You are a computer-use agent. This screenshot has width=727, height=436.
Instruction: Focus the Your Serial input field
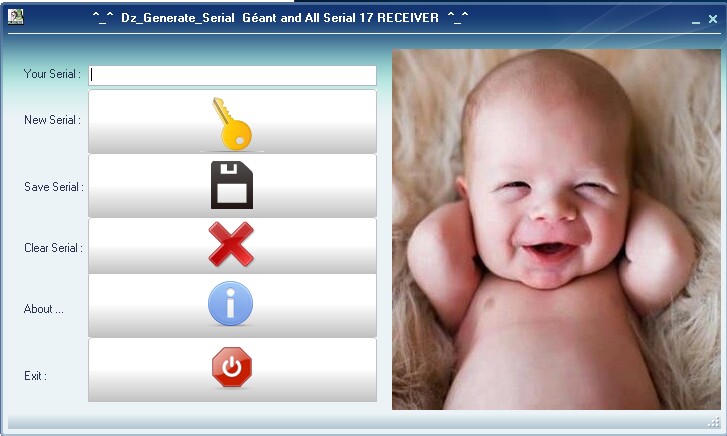coord(232,75)
